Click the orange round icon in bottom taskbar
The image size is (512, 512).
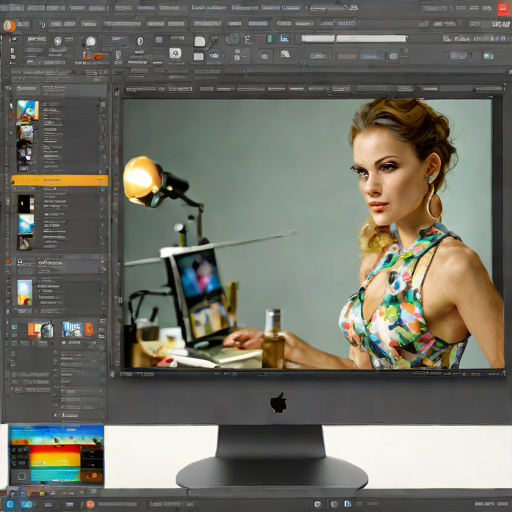tap(90, 504)
